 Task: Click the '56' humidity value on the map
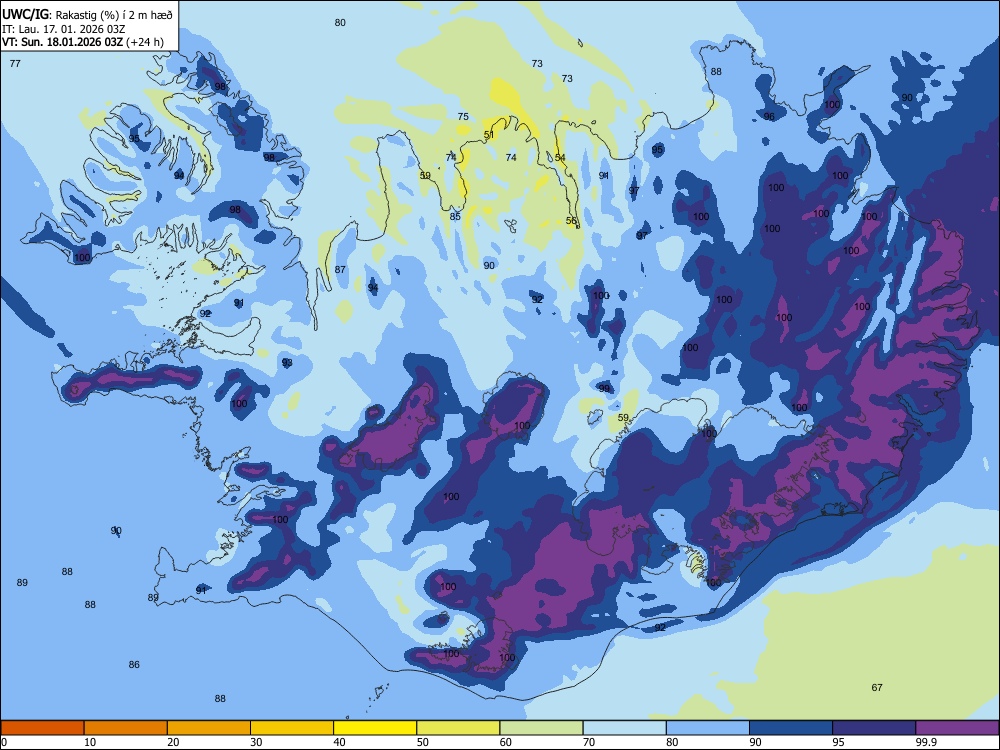pyautogui.click(x=571, y=221)
